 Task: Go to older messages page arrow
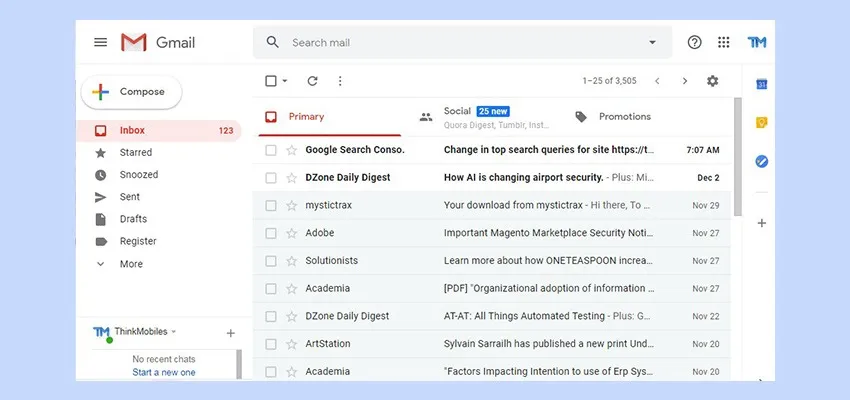[x=685, y=81]
